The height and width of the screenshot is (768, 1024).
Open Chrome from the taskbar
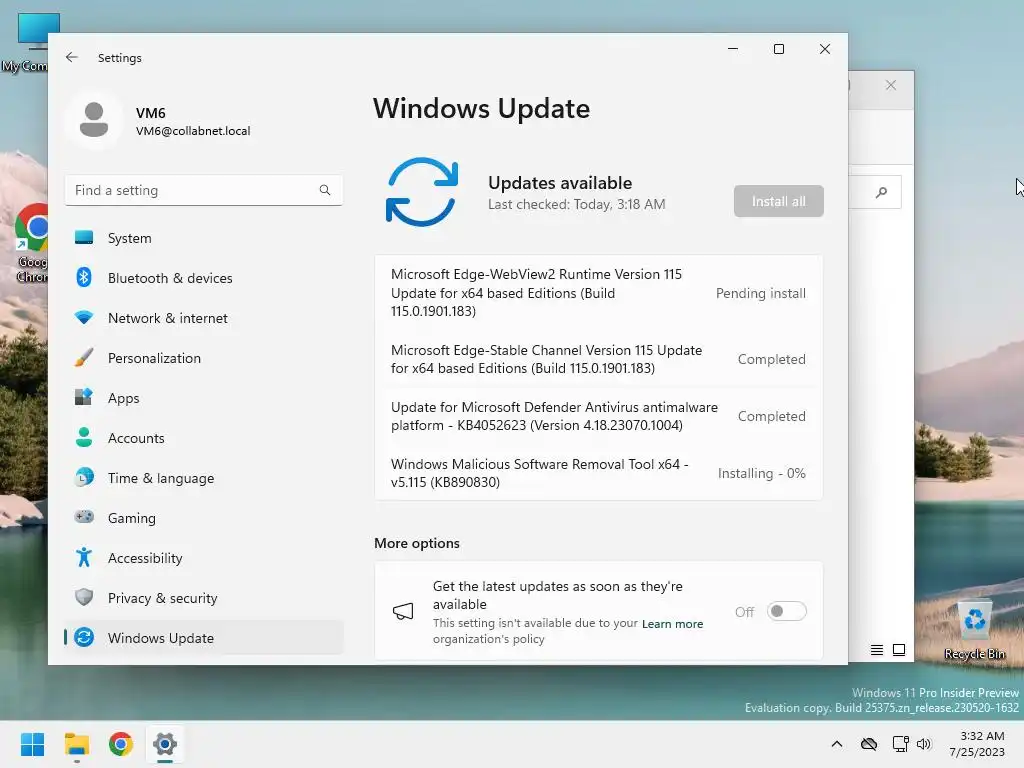121,744
